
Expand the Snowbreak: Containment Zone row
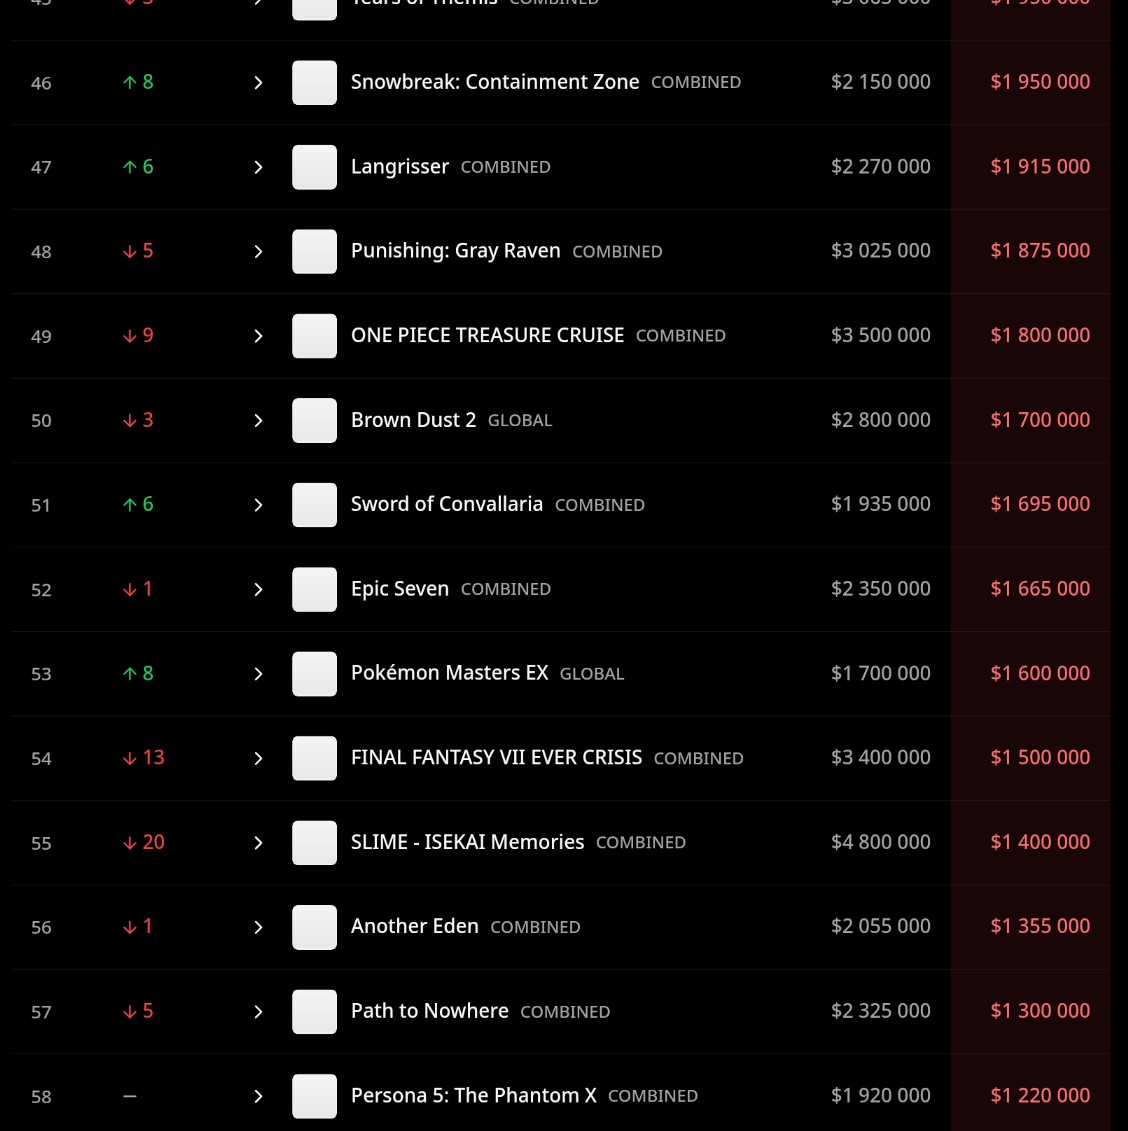[x=258, y=83]
